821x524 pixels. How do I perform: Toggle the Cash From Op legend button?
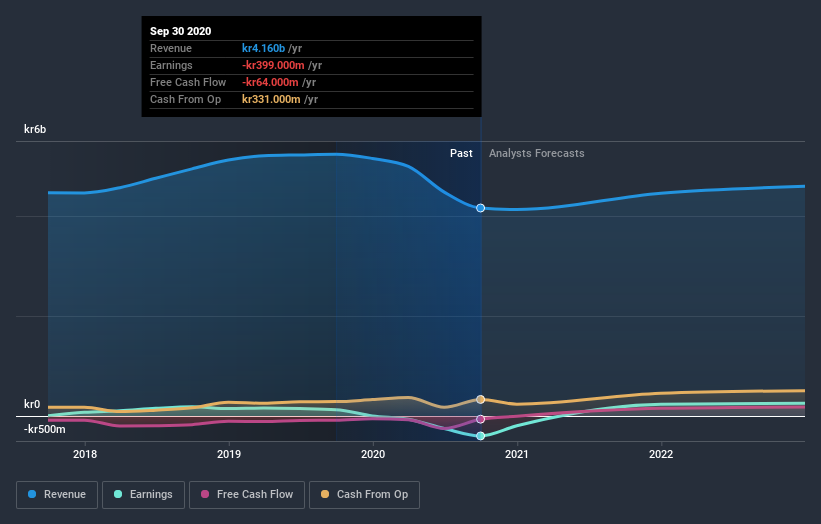pyautogui.click(x=364, y=495)
